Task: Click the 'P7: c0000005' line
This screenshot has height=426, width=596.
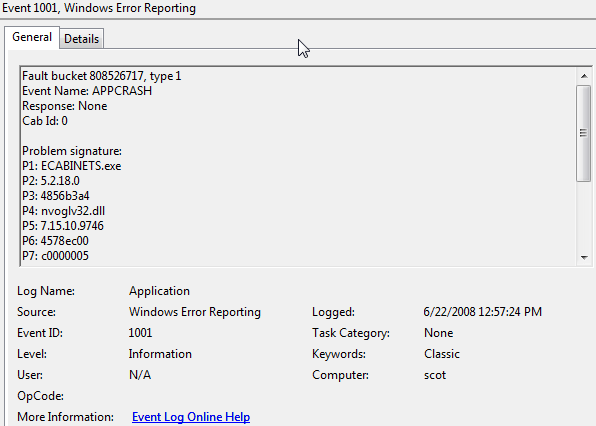Action: click(x=55, y=256)
